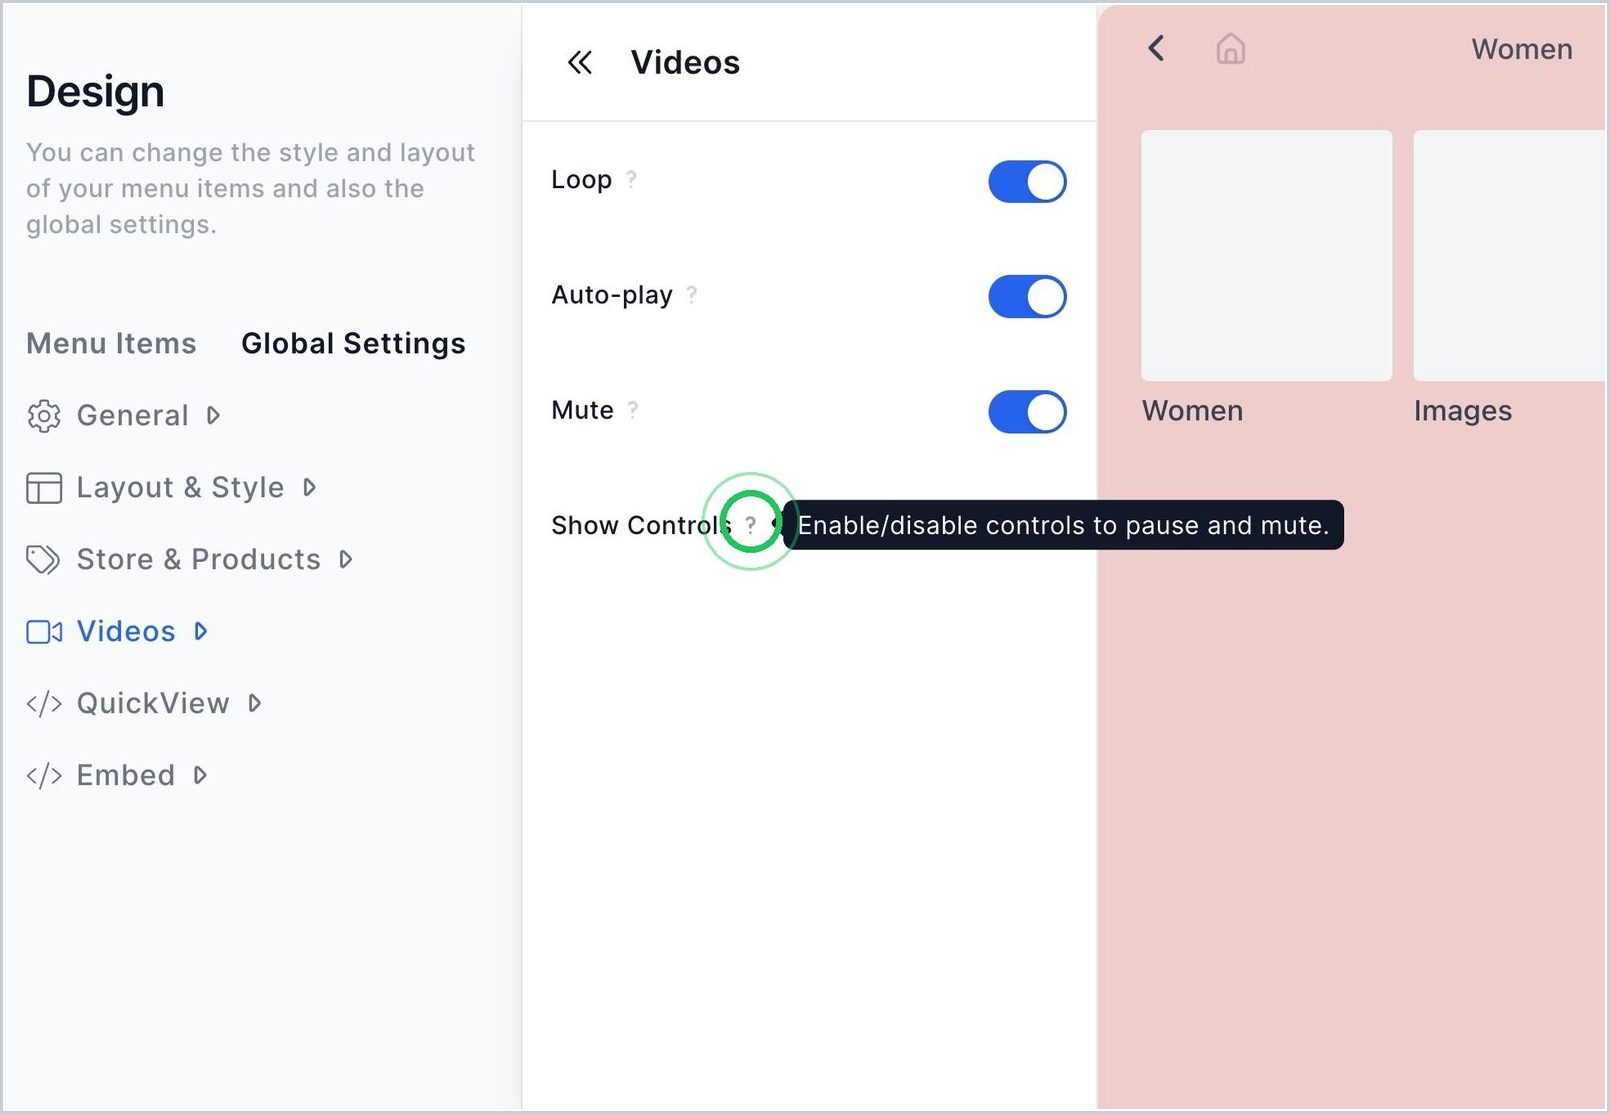Click the Show Controls label

click(640, 525)
